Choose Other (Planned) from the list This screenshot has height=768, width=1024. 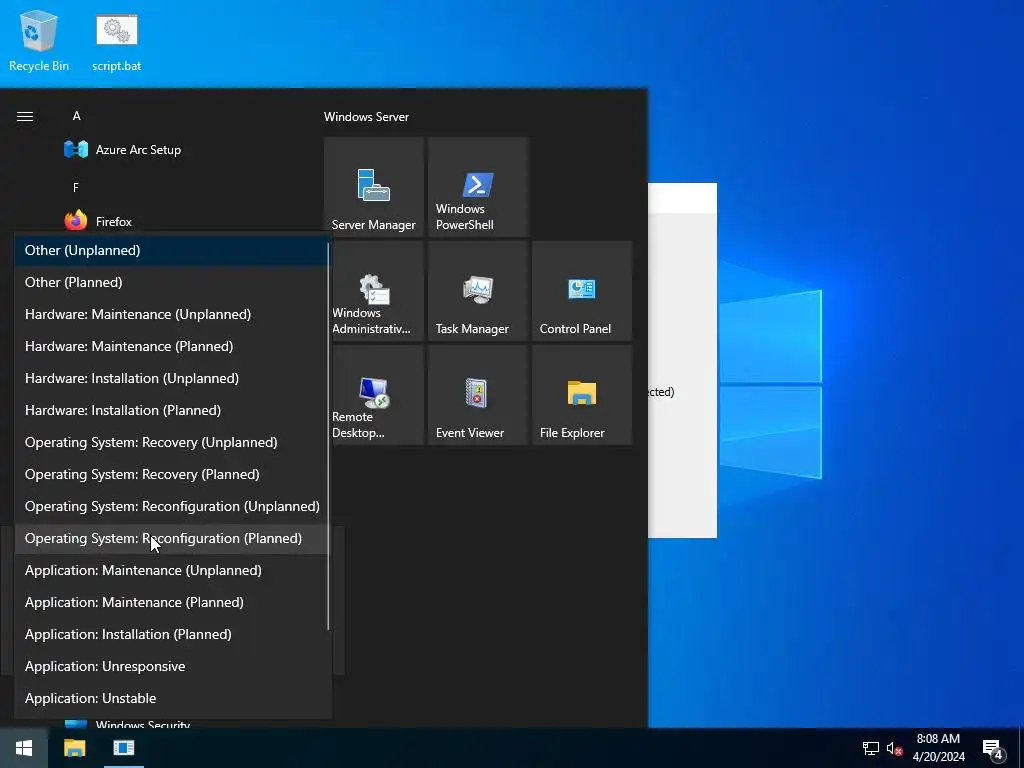tap(171, 282)
